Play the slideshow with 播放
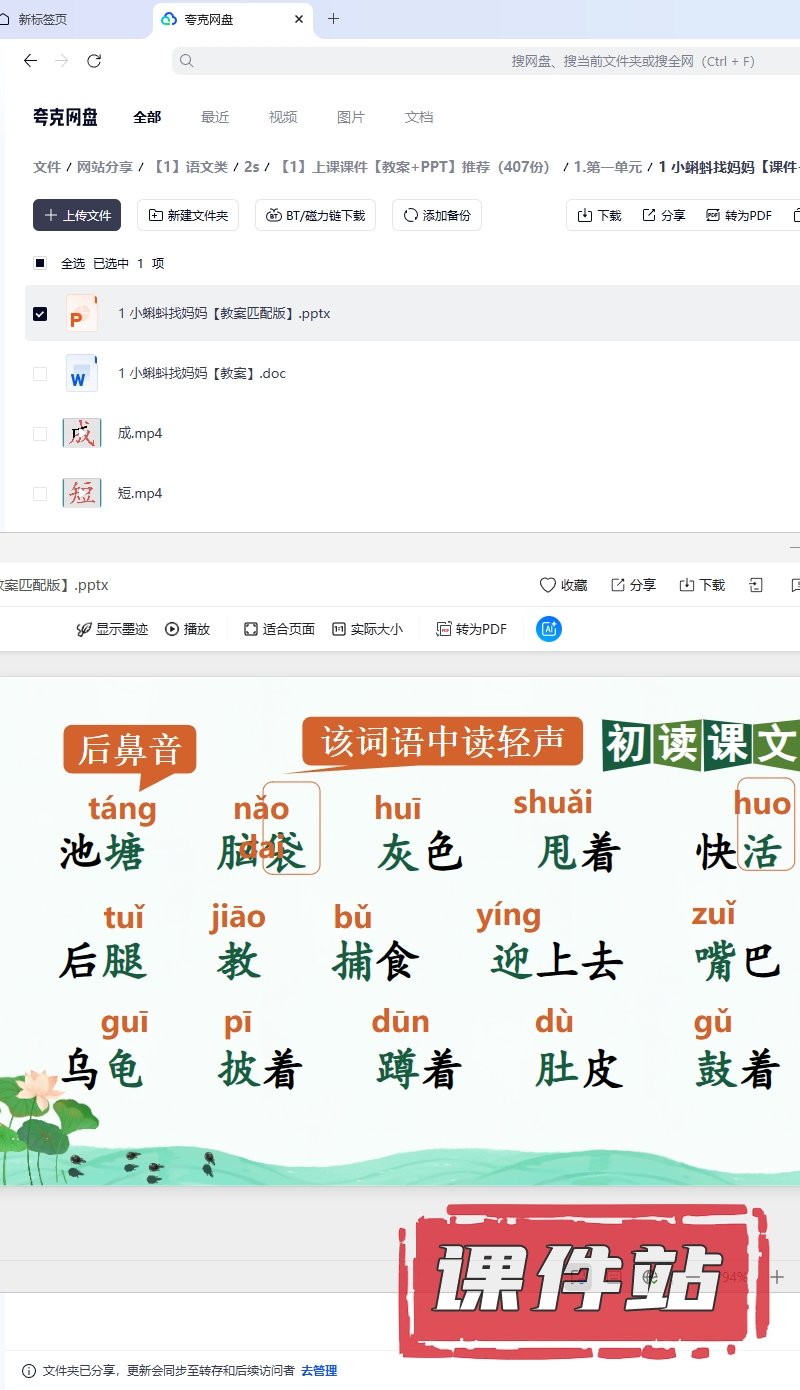 point(188,629)
